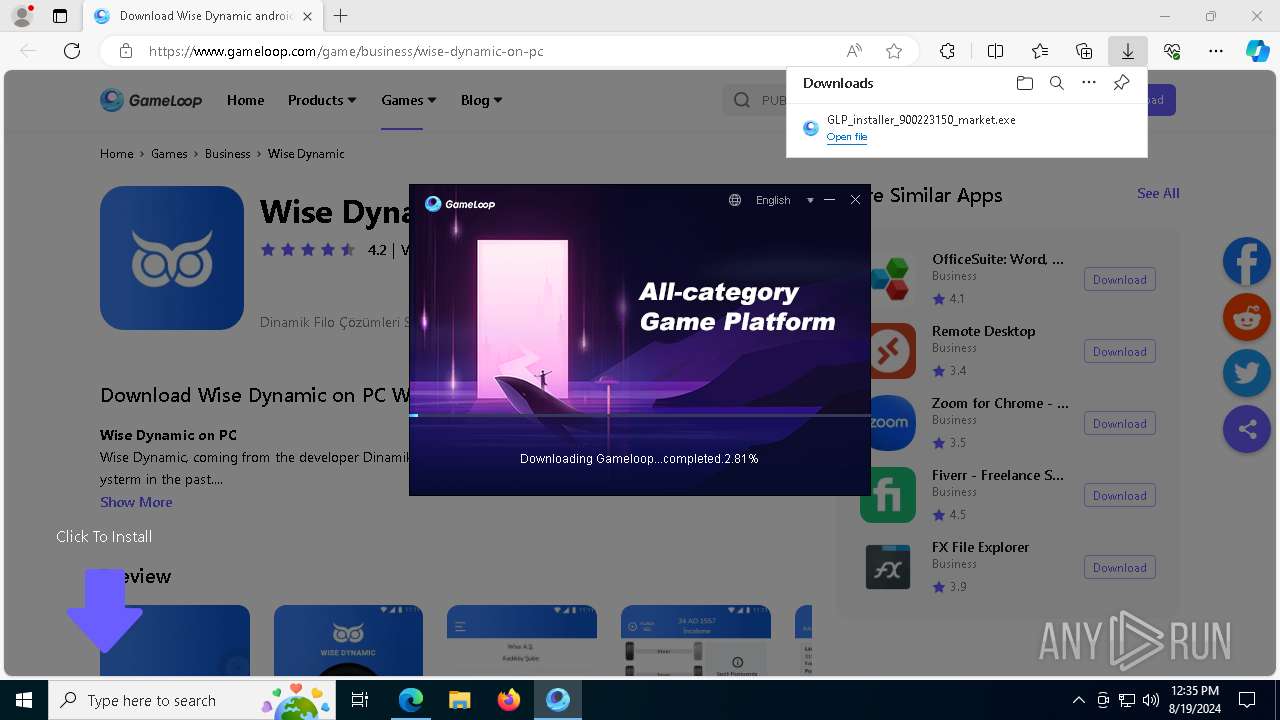Download Zoom for Chrome app
This screenshot has width=1280, height=720.
(x=1120, y=424)
